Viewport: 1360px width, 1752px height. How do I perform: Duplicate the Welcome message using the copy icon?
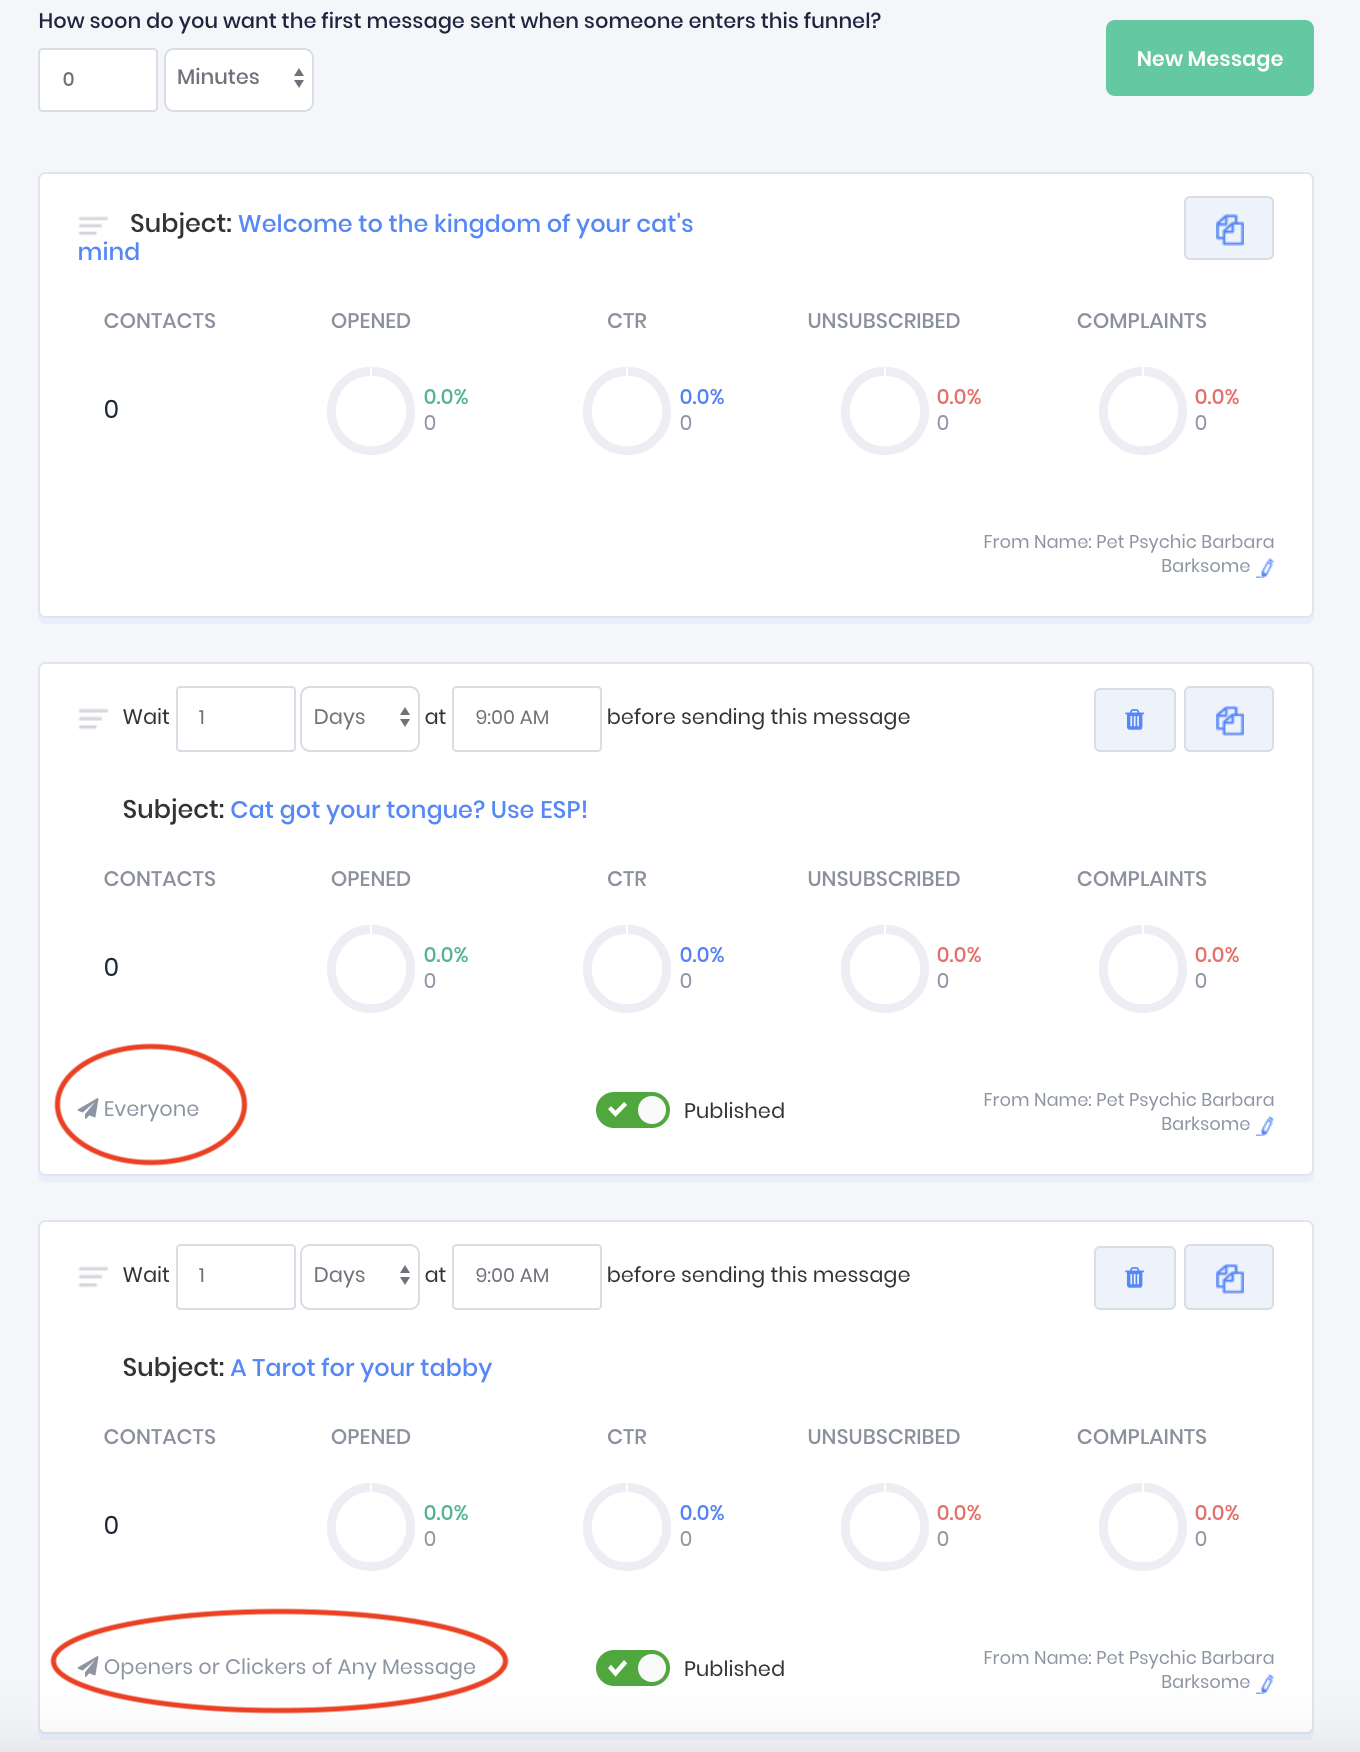point(1228,229)
